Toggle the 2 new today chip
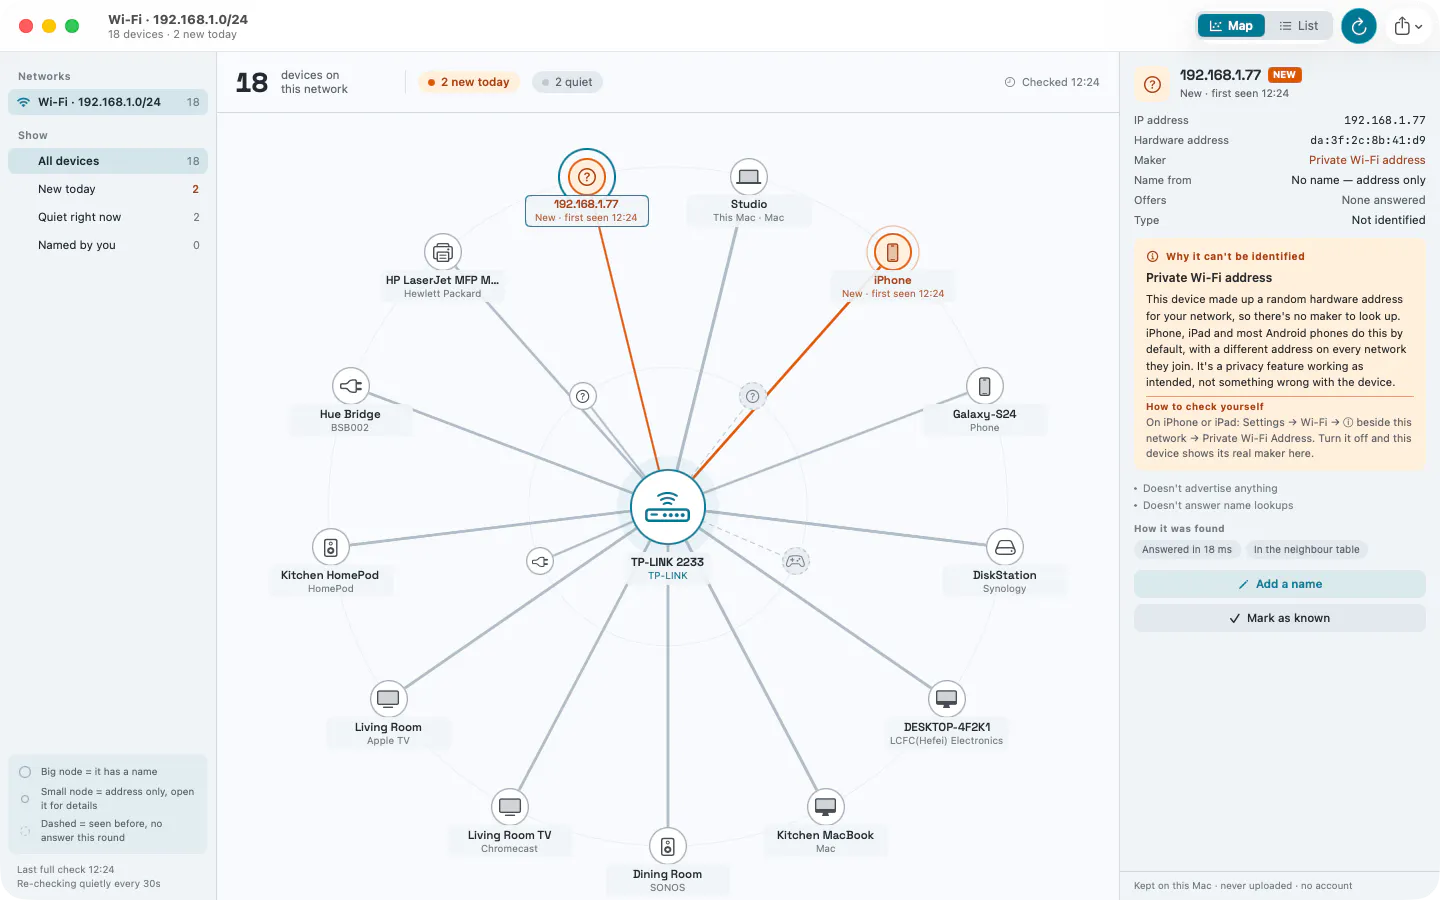Image resolution: width=1440 pixels, height=900 pixels. pos(469,82)
